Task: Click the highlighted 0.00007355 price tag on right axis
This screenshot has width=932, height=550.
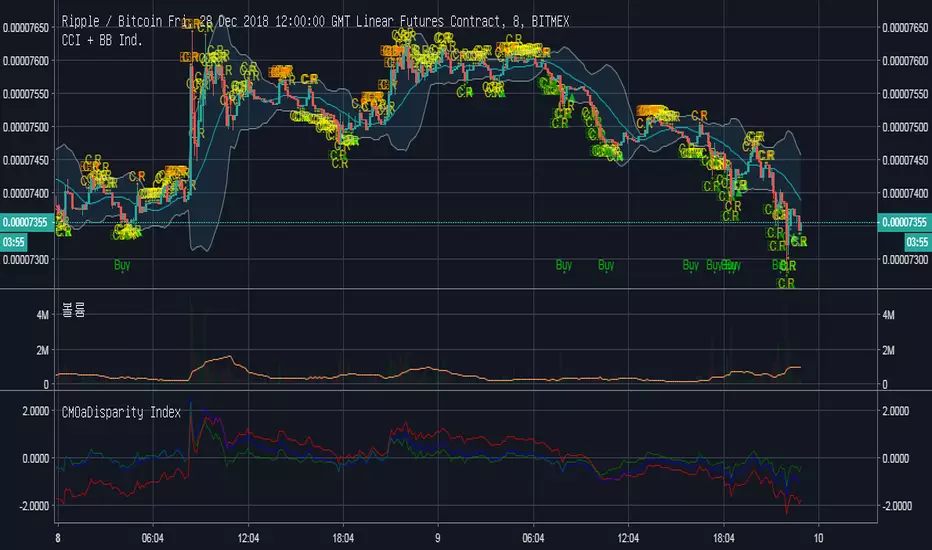Action: 904,222
